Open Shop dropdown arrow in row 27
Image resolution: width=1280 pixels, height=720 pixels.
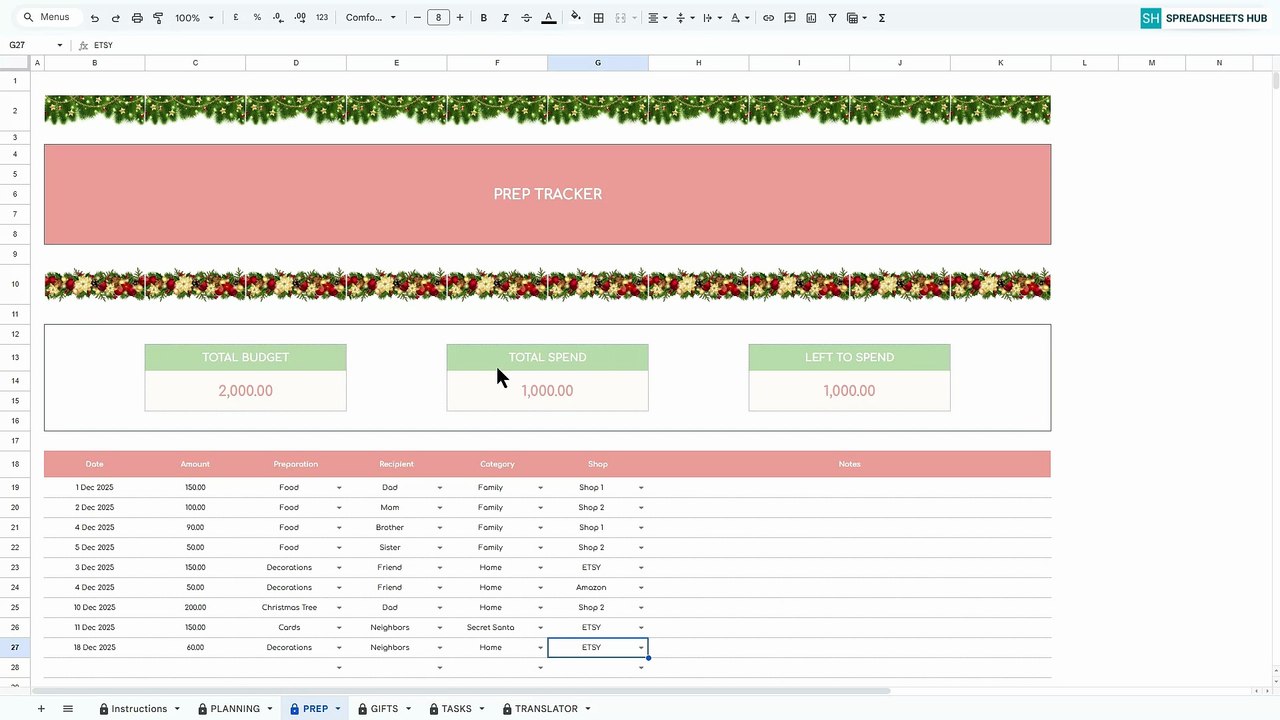point(641,648)
